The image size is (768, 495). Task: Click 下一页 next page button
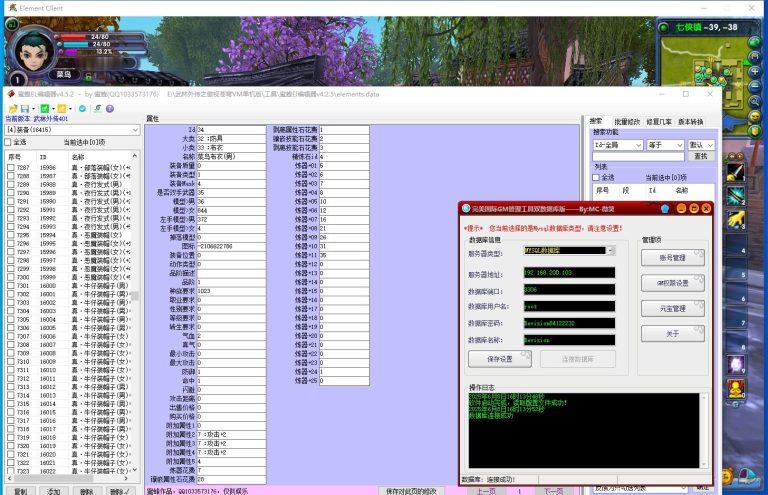[x=553, y=491]
